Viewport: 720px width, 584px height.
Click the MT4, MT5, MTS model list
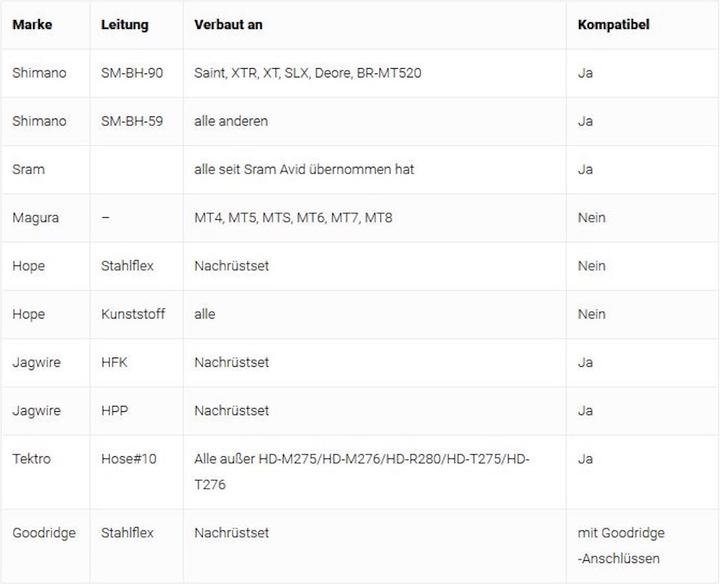pyautogui.click(x=293, y=217)
